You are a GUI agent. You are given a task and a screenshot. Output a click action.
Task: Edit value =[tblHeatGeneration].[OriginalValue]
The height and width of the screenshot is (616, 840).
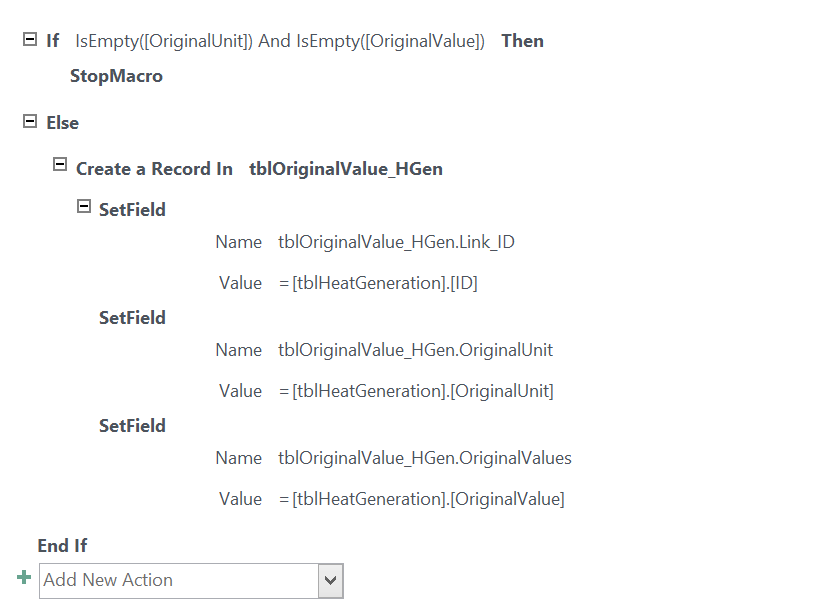pos(422,499)
